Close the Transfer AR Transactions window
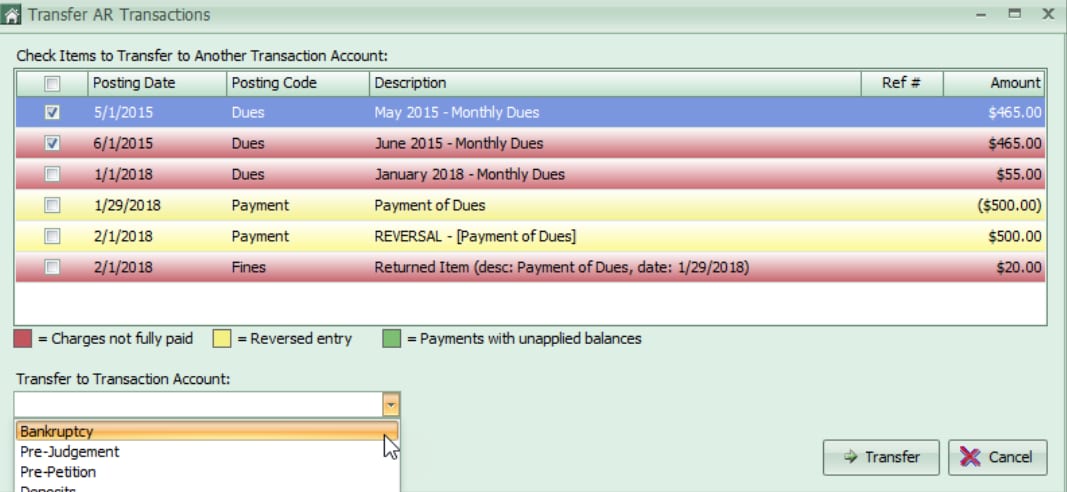The width and height of the screenshot is (1067, 492). 1049,14
